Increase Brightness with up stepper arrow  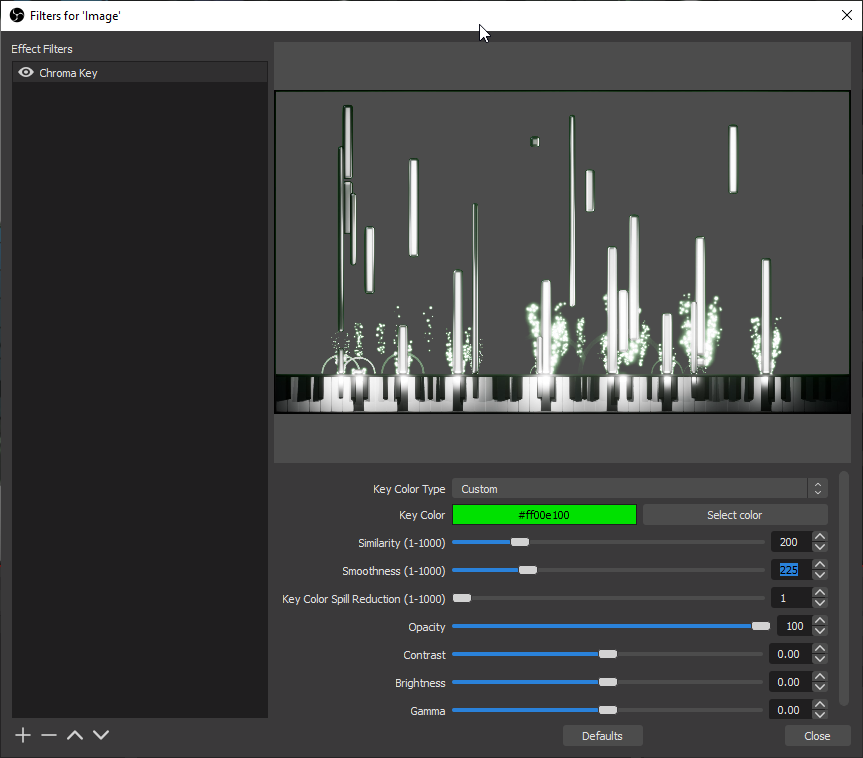(820, 677)
